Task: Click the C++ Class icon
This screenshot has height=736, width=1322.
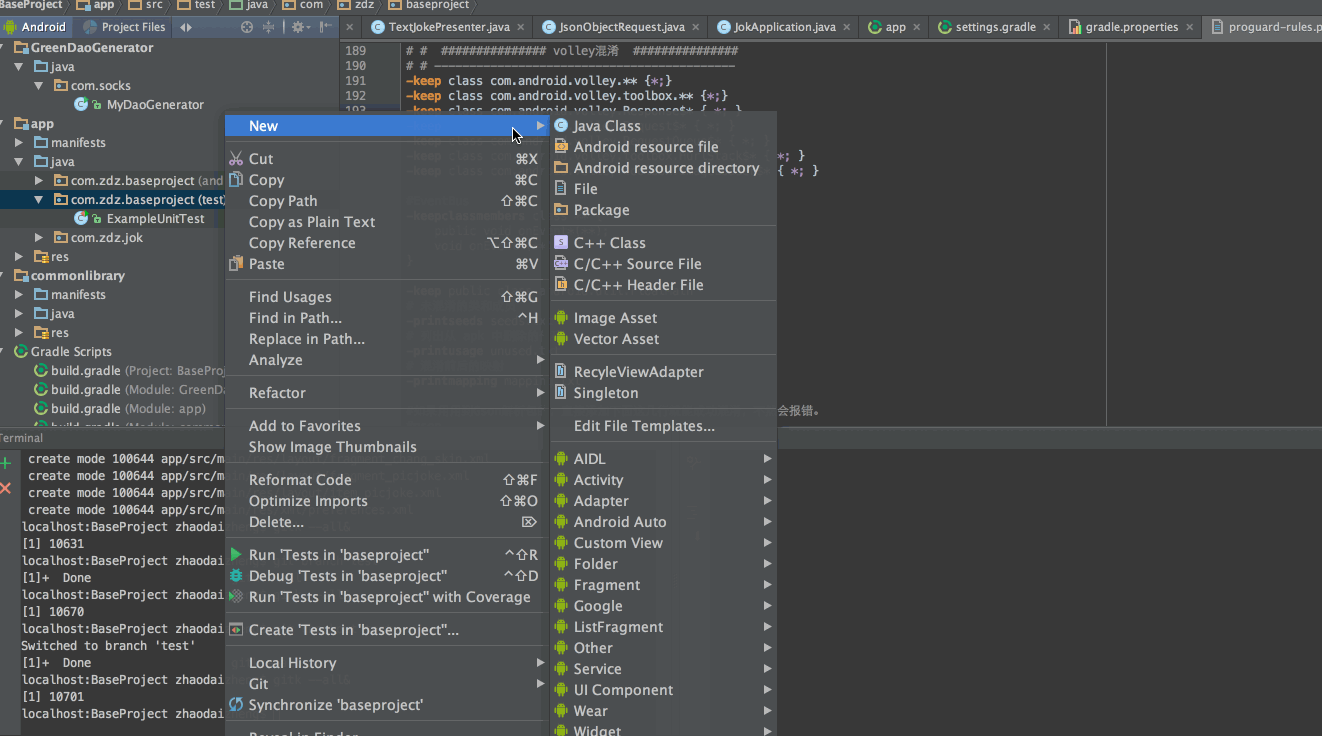Action: click(561, 242)
